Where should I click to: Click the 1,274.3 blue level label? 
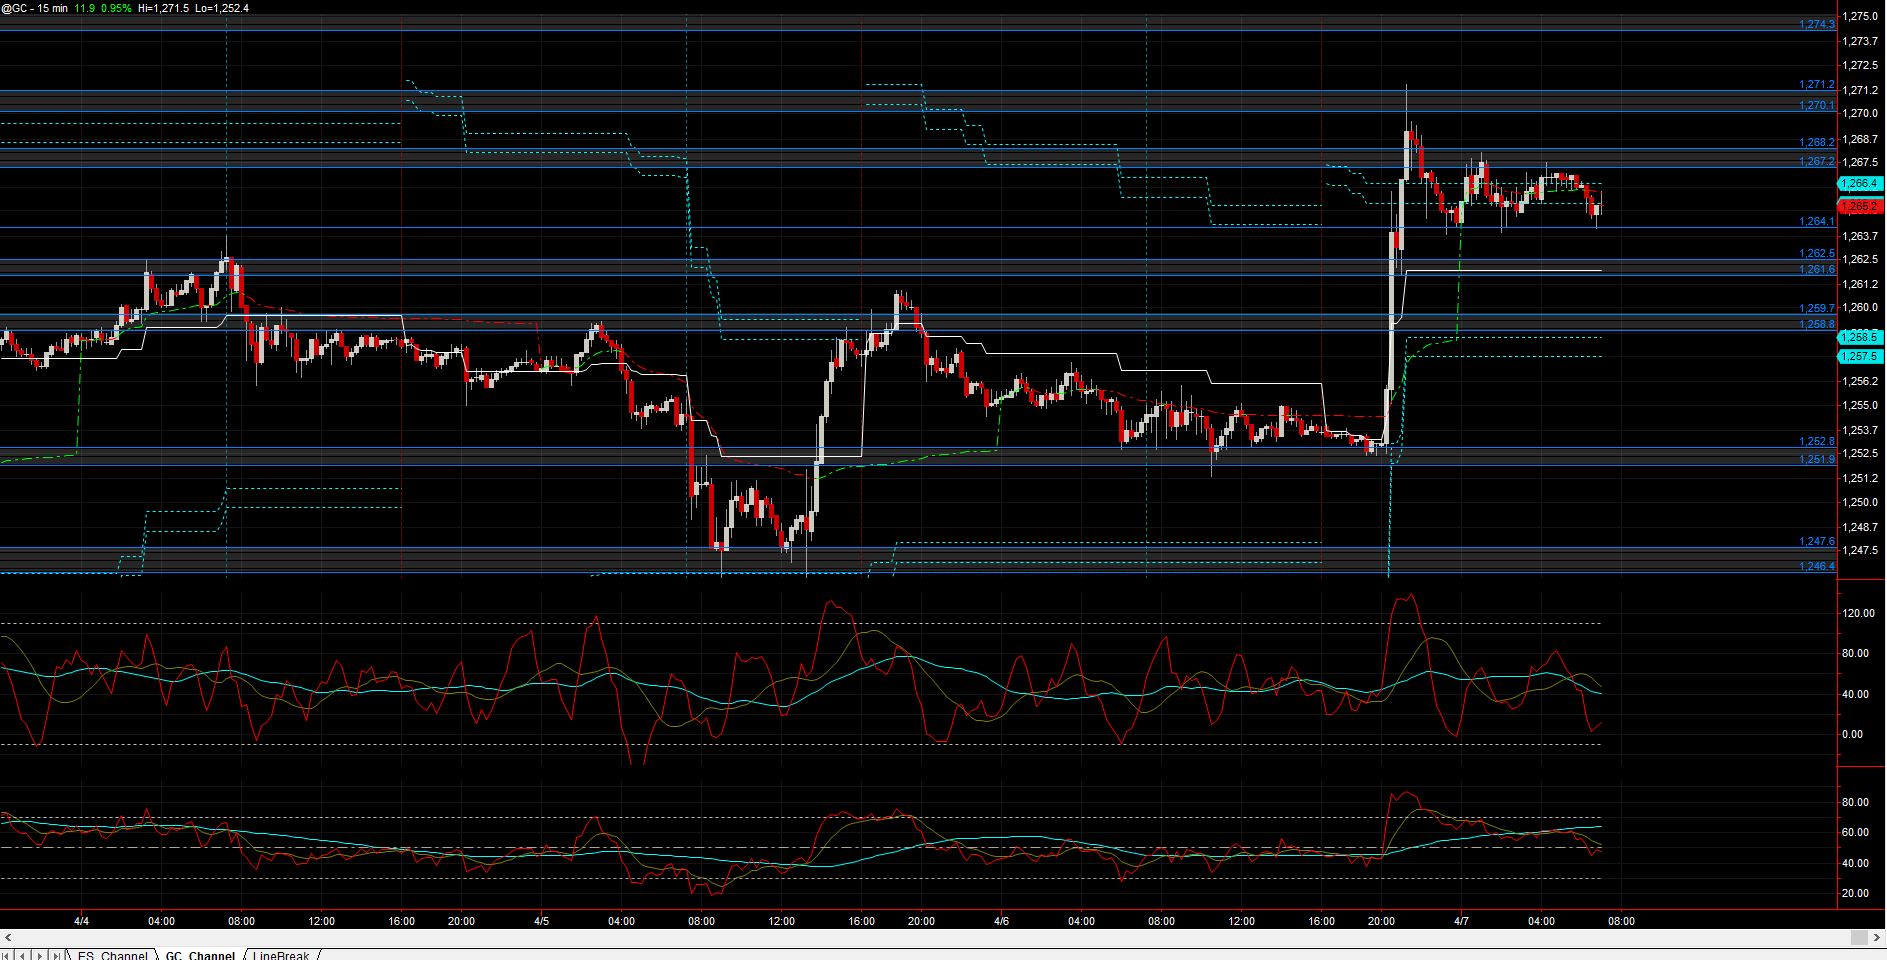tap(1817, 24)
